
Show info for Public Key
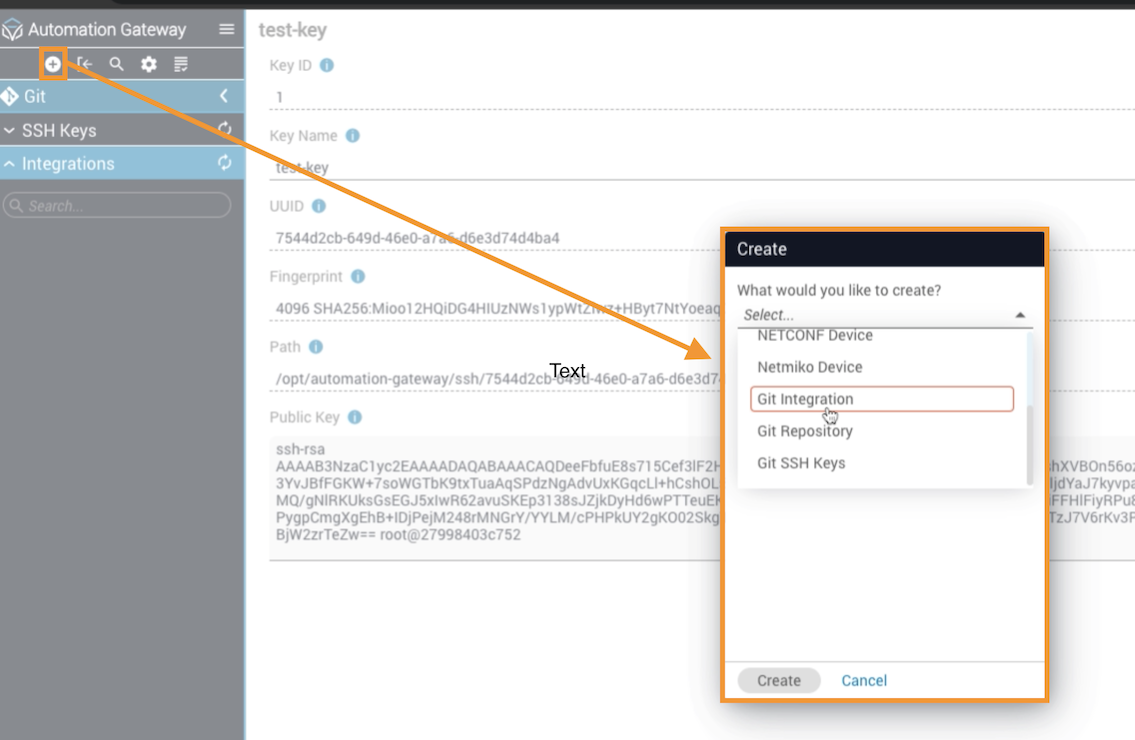click(355, 417)
